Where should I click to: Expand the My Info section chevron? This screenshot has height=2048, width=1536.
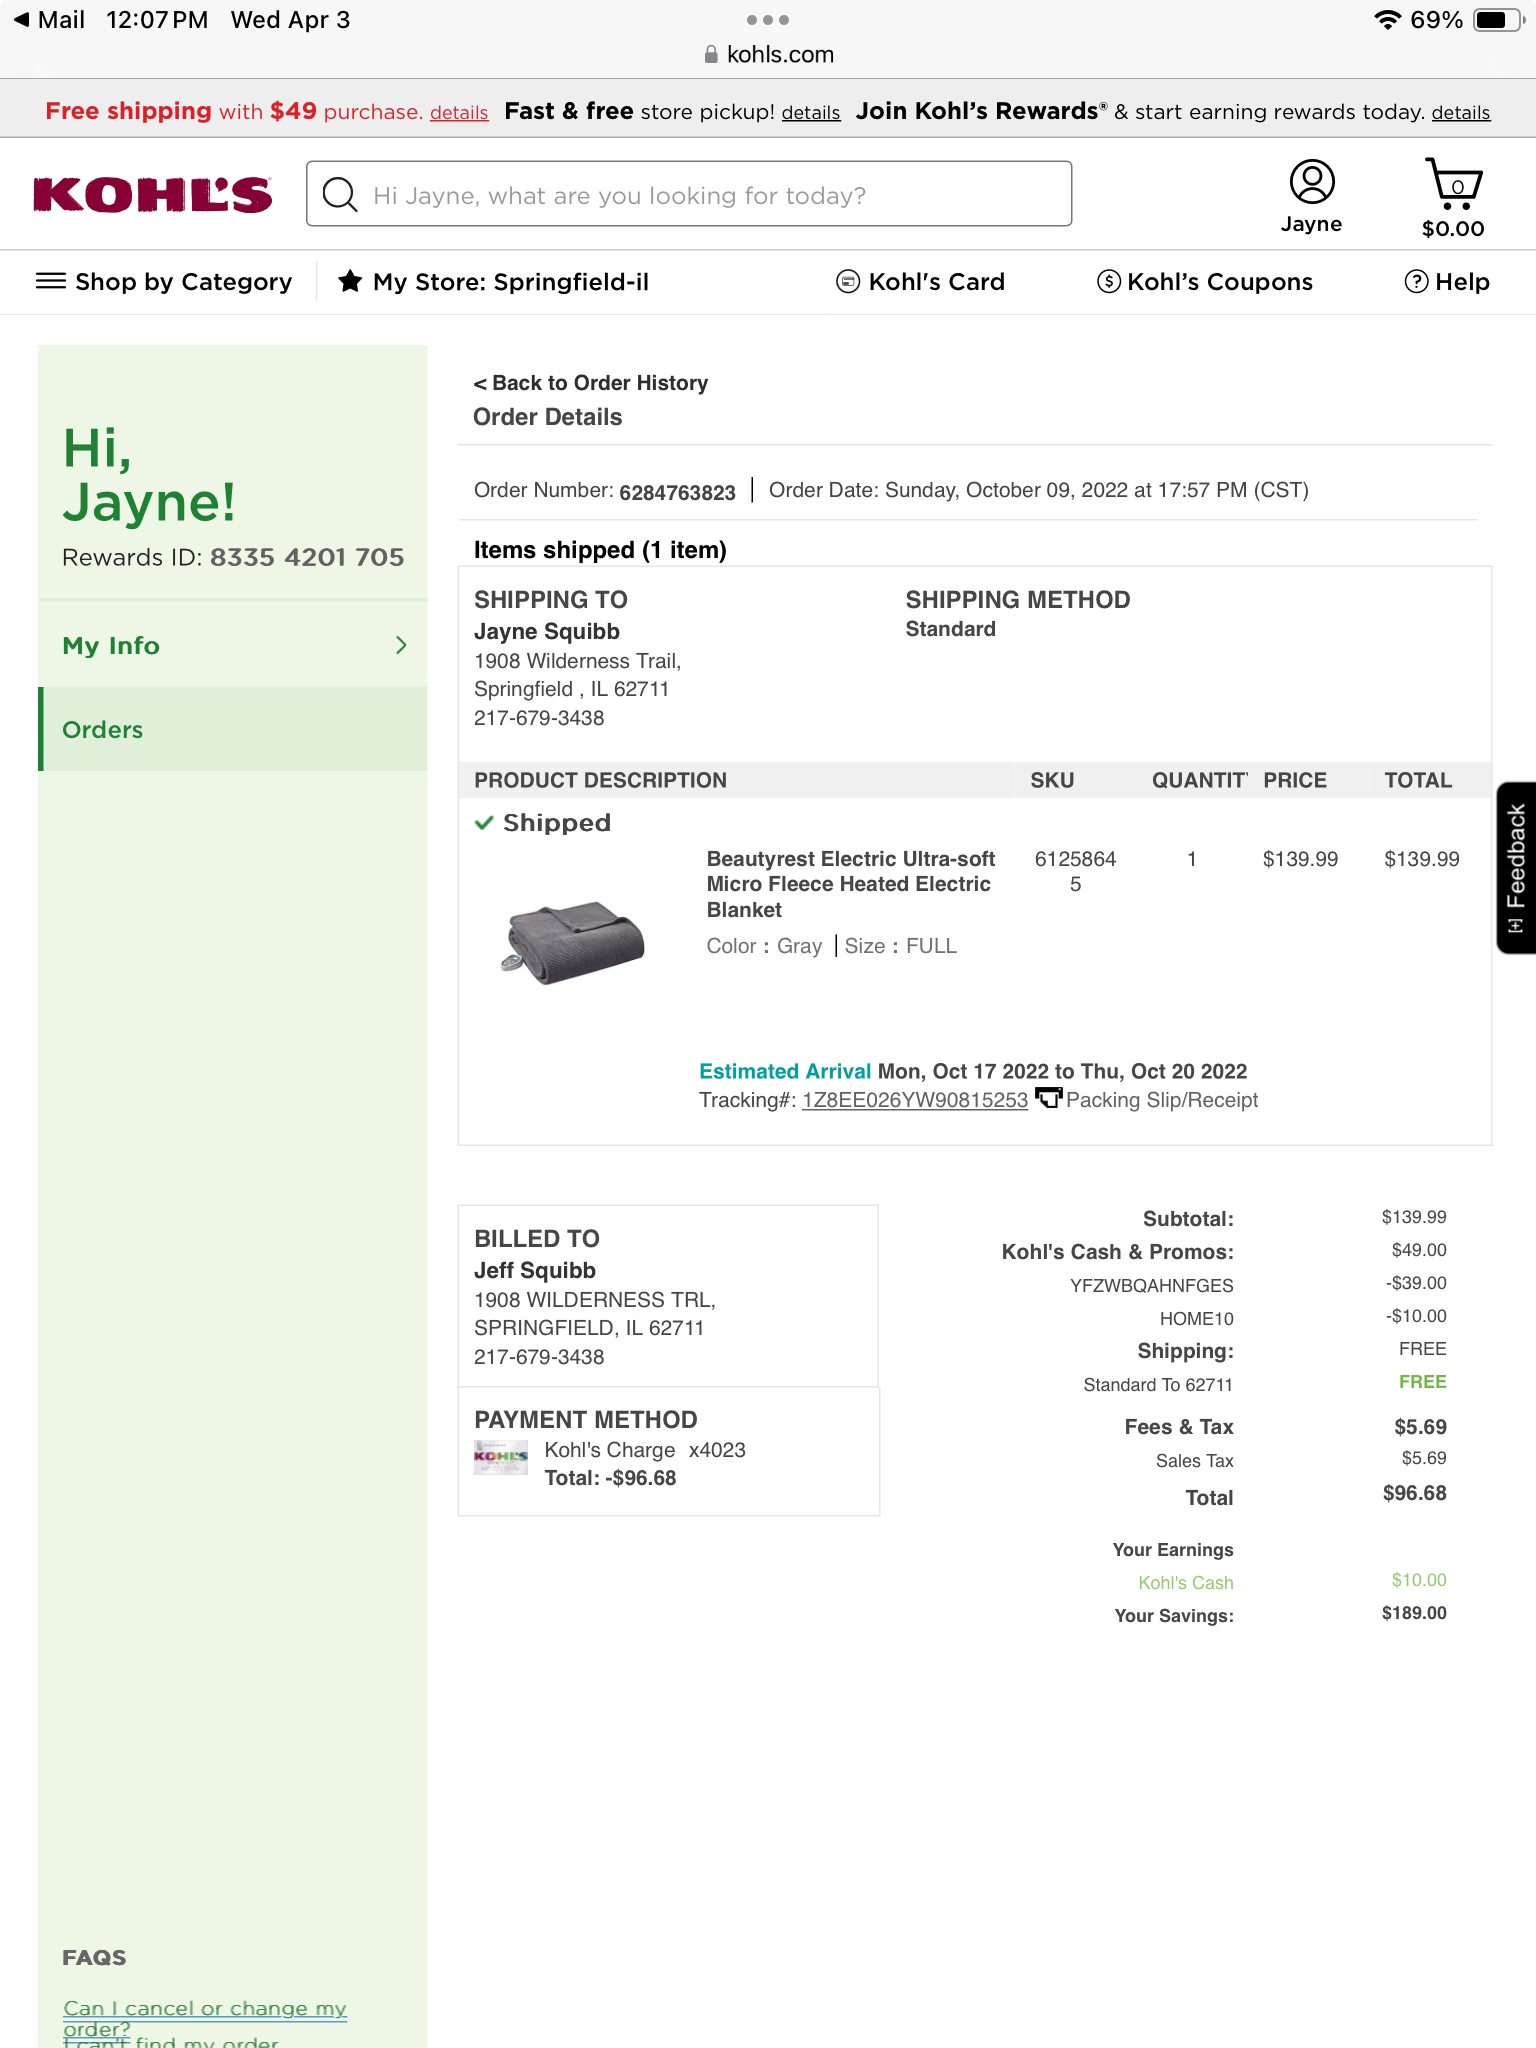pos(401,645)
